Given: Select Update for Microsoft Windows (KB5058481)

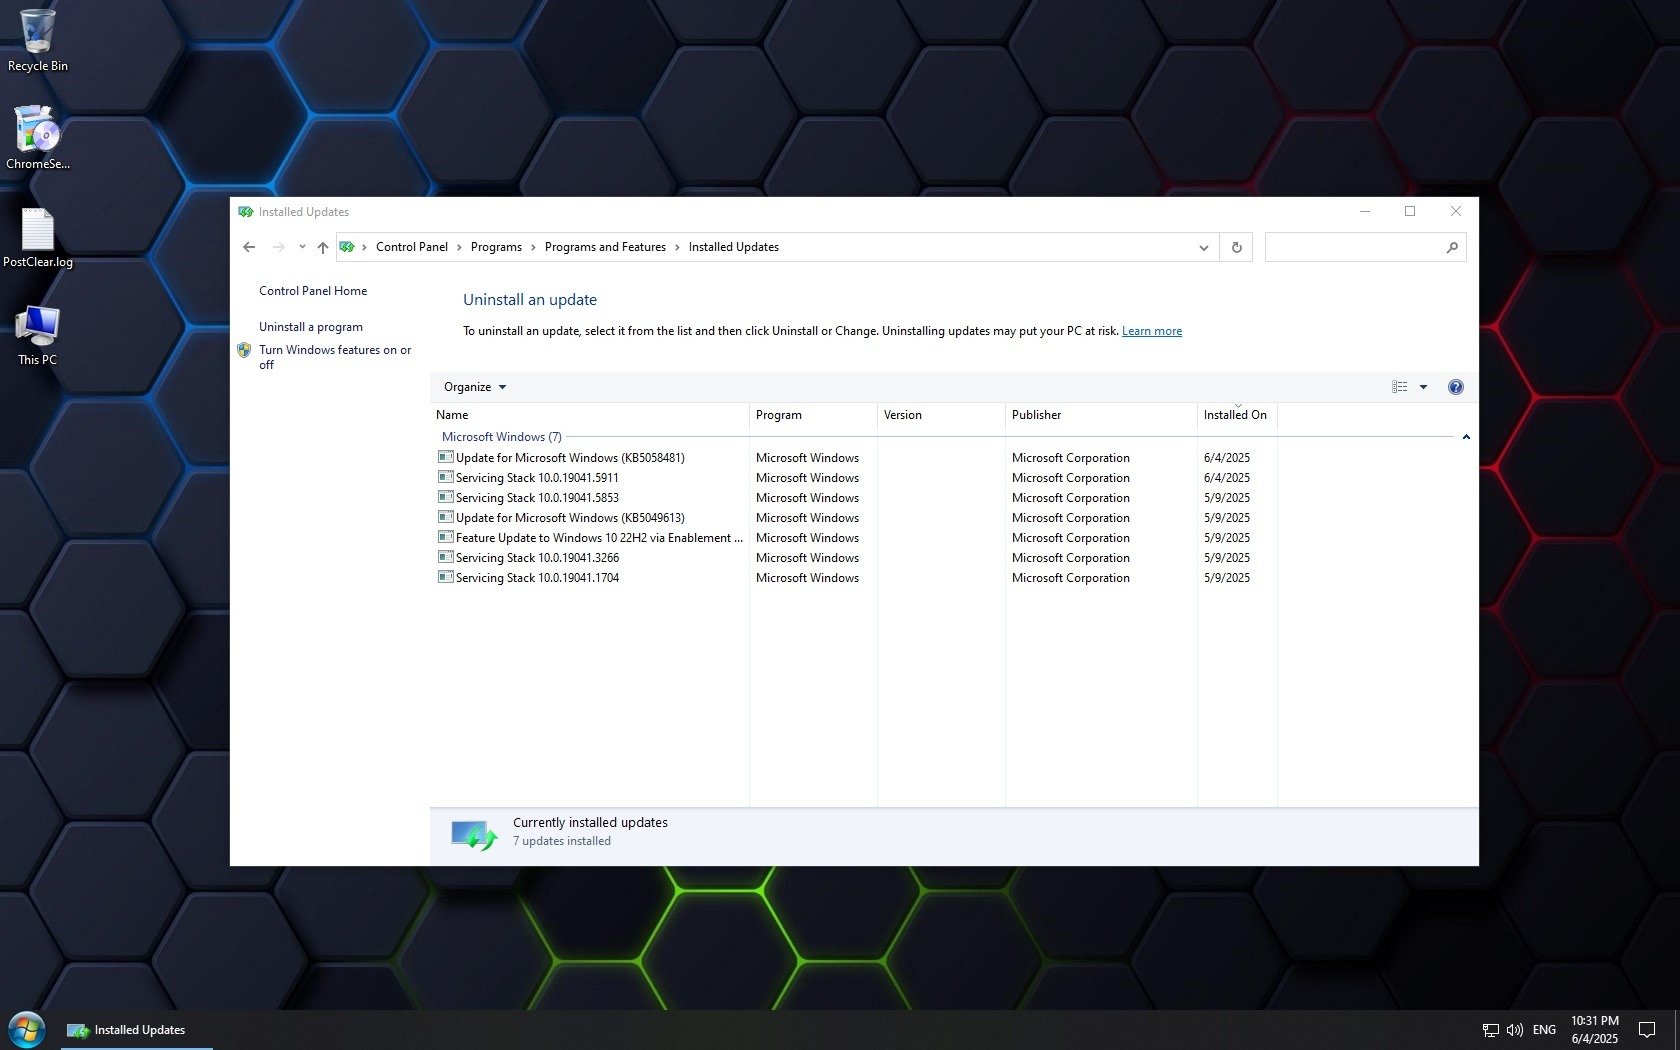Looking at the screenshot, I should click(570, 458).
